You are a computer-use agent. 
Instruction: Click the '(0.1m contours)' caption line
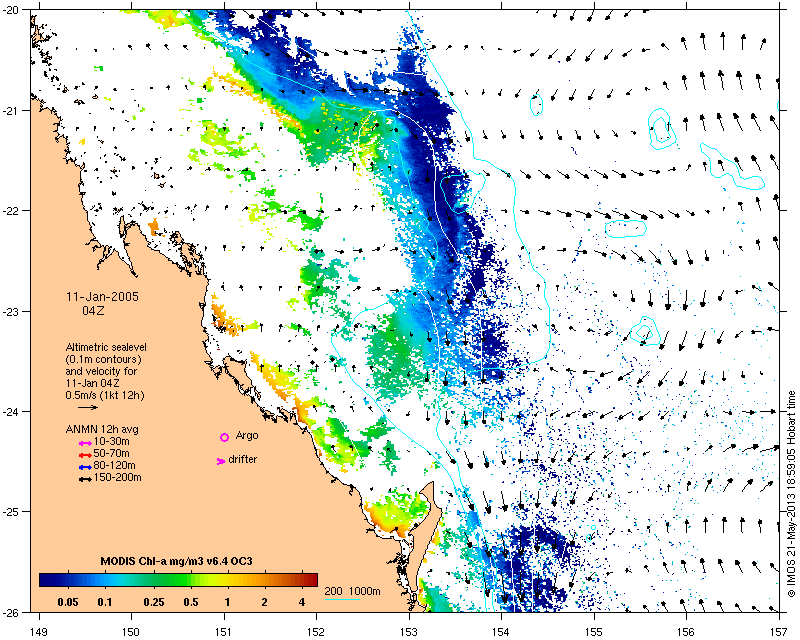(104, 359)
